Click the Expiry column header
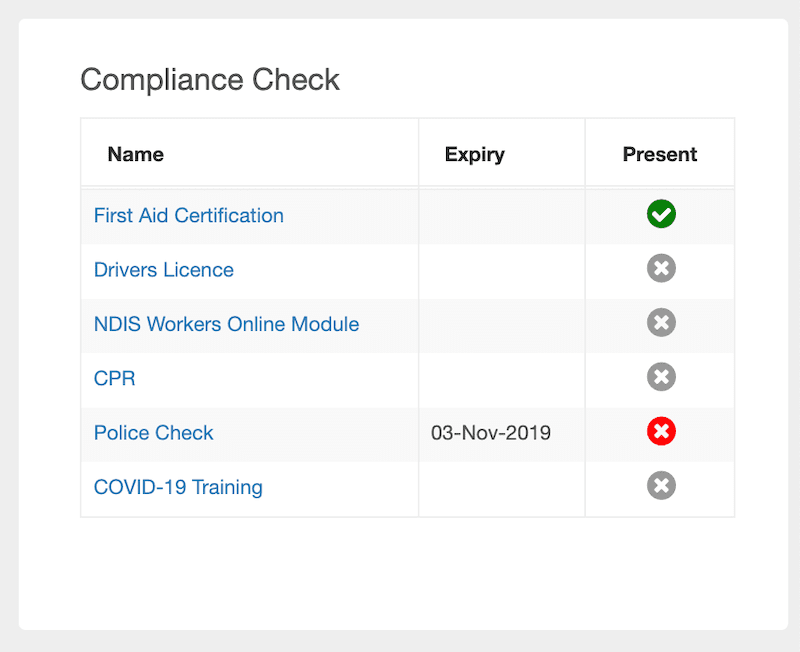 (474, 155)
